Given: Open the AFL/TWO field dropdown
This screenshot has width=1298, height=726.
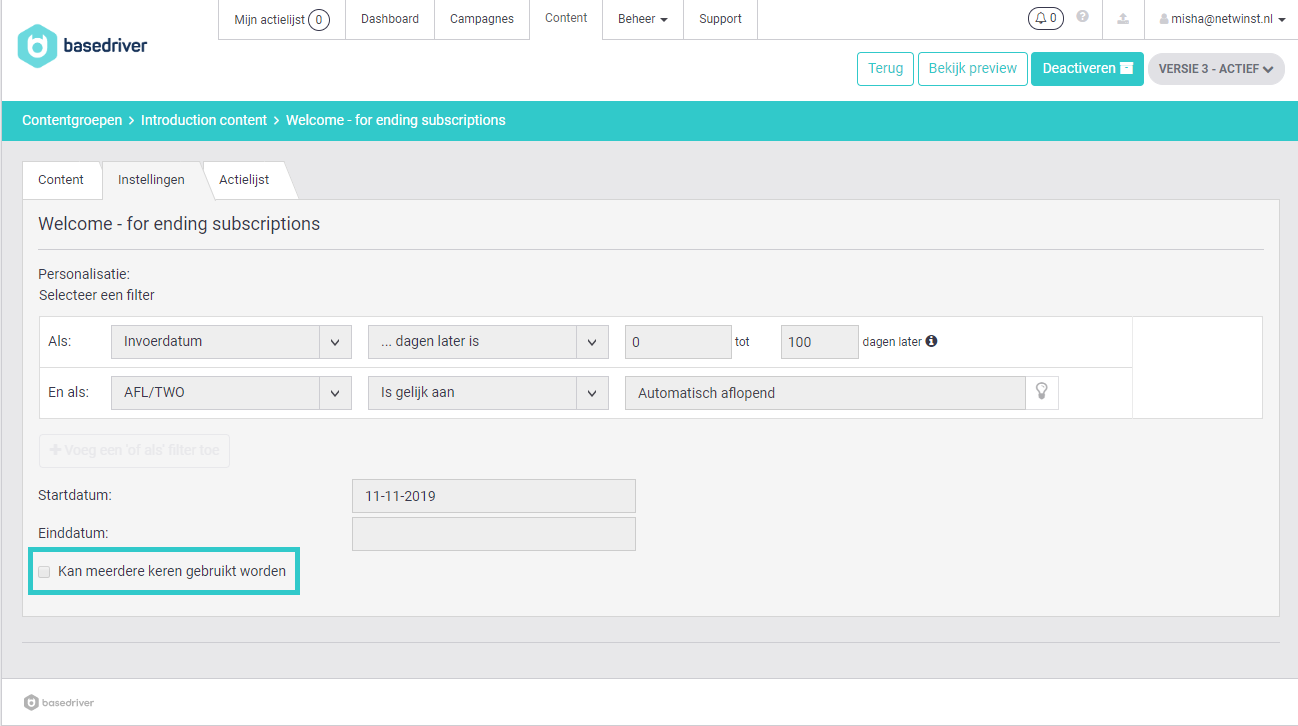Looking at the screenshot, I should pos(231,392).
